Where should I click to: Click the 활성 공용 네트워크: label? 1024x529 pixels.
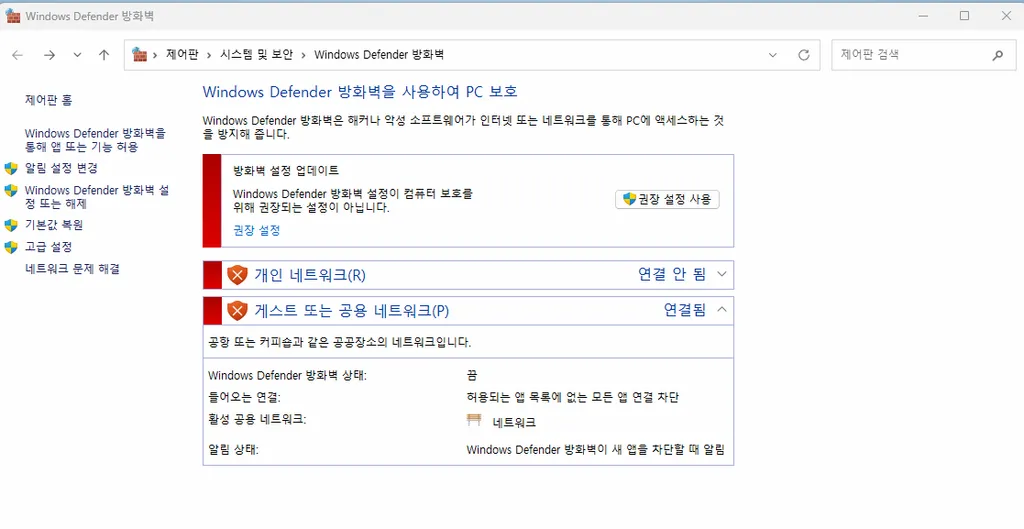[x=257, y=419]
